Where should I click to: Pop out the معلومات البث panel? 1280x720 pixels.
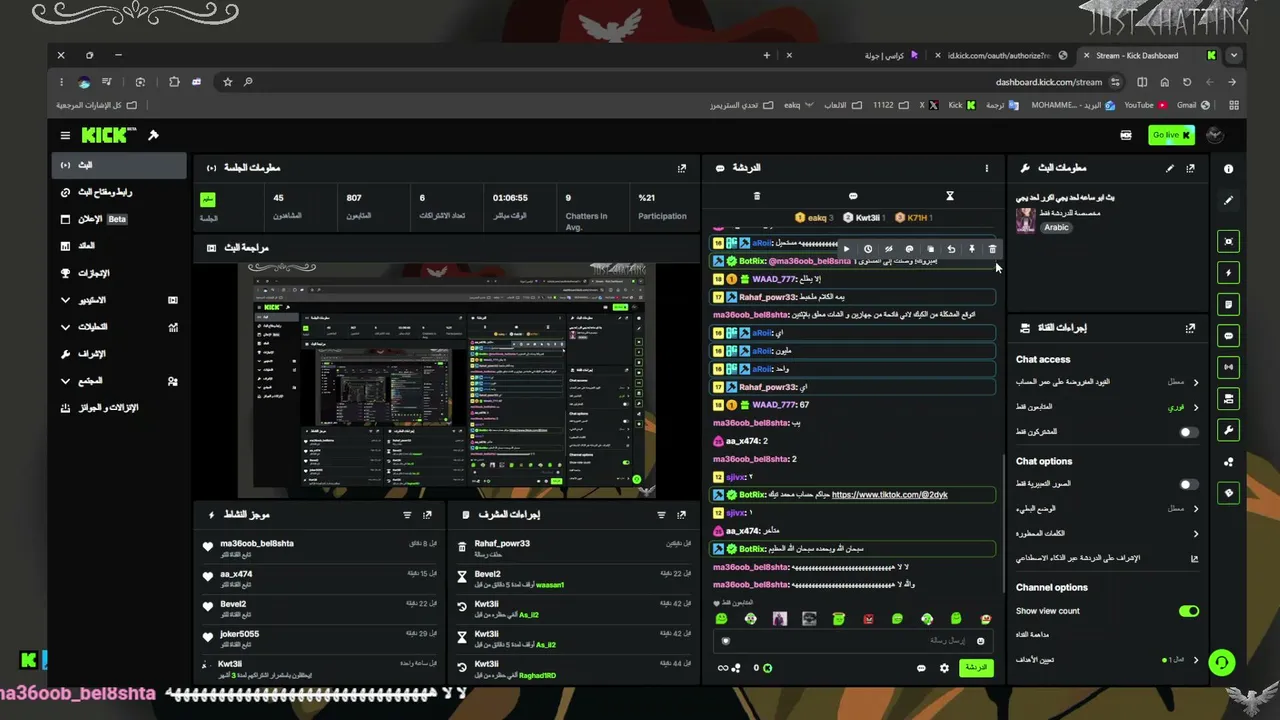[1190, 168]
